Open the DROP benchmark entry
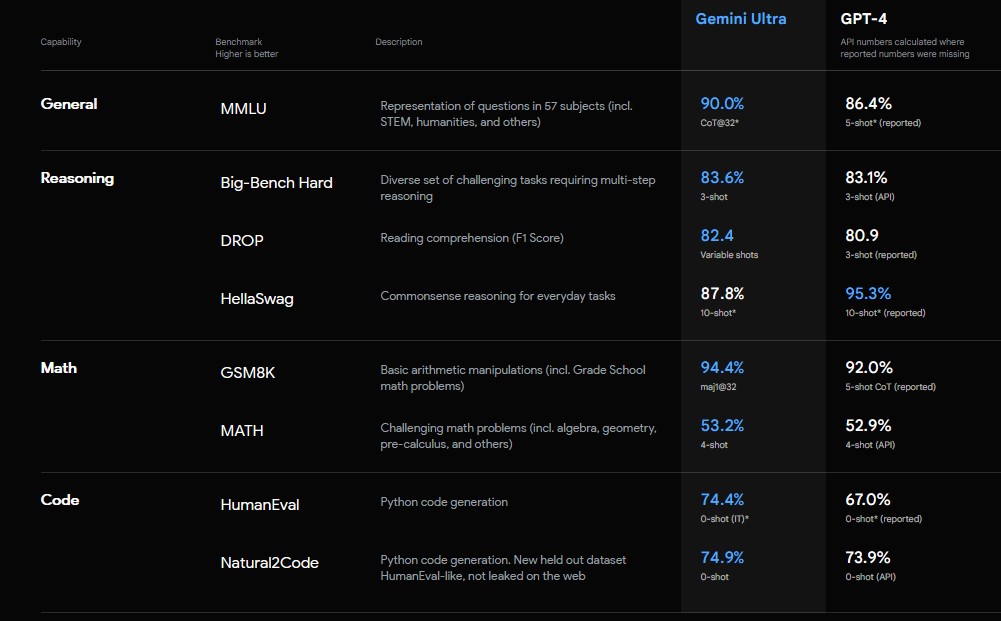 point(241,241)
